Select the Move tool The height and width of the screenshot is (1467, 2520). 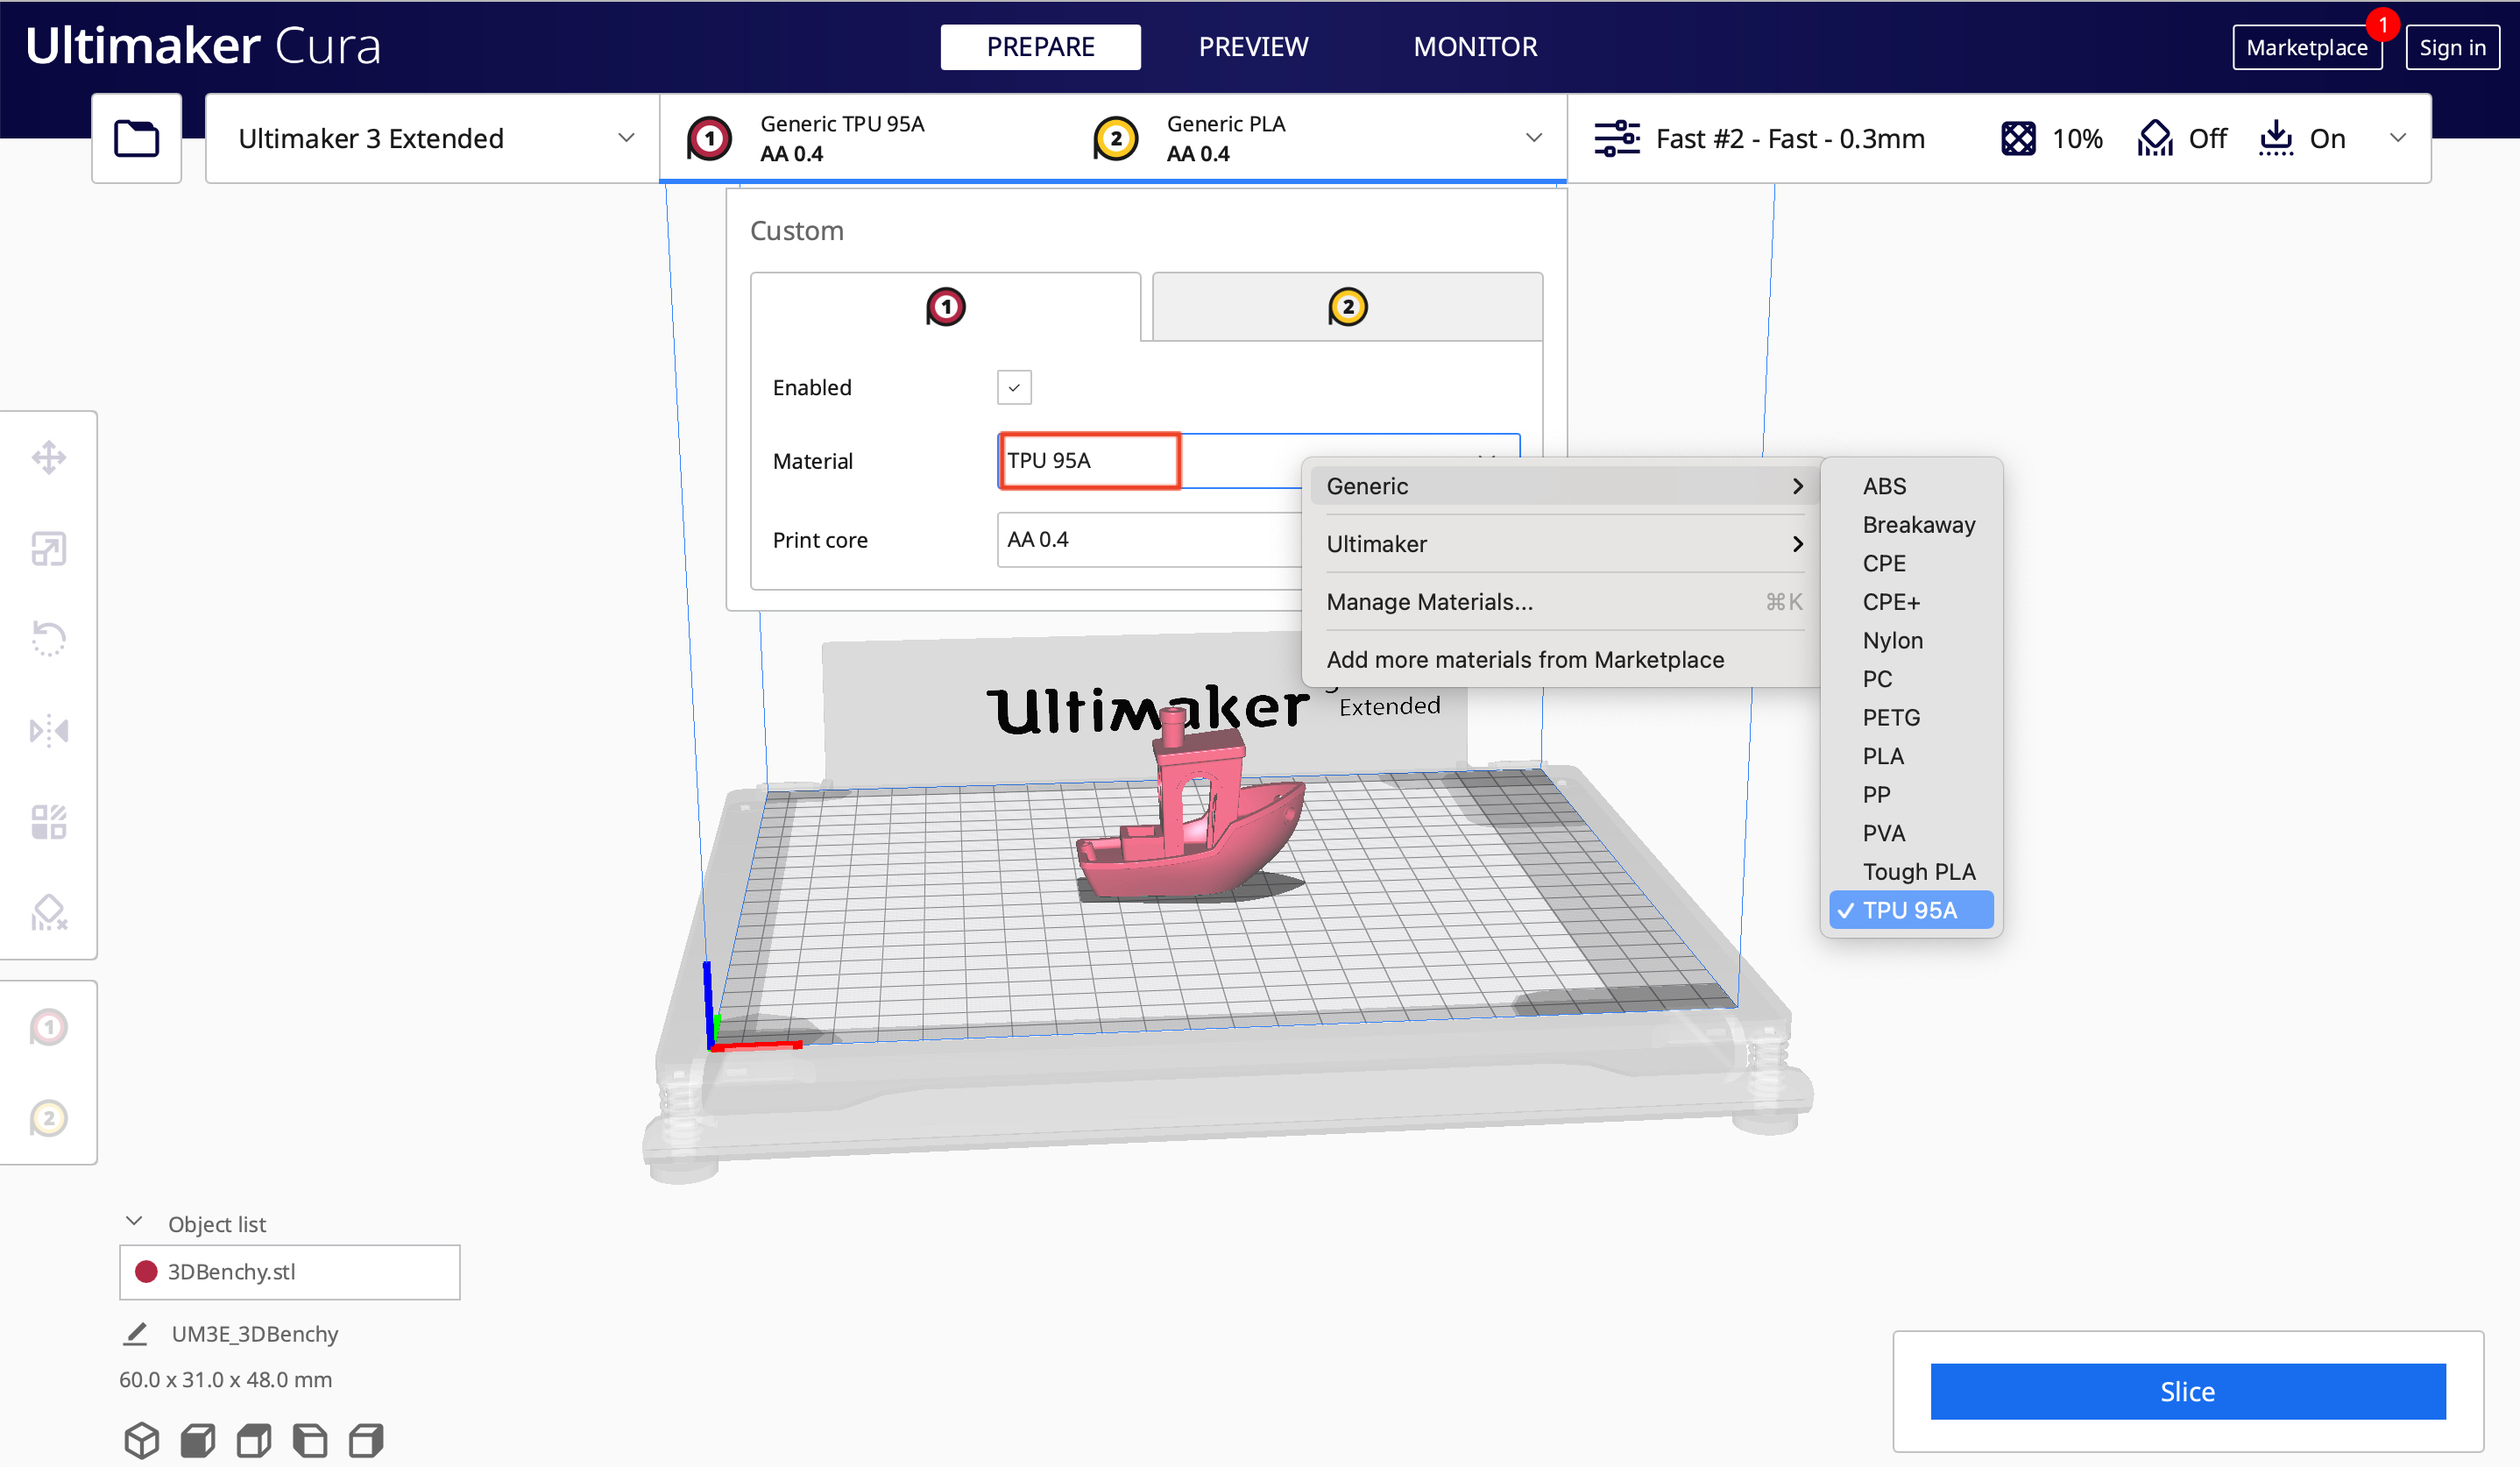click(x=48, y=458)
